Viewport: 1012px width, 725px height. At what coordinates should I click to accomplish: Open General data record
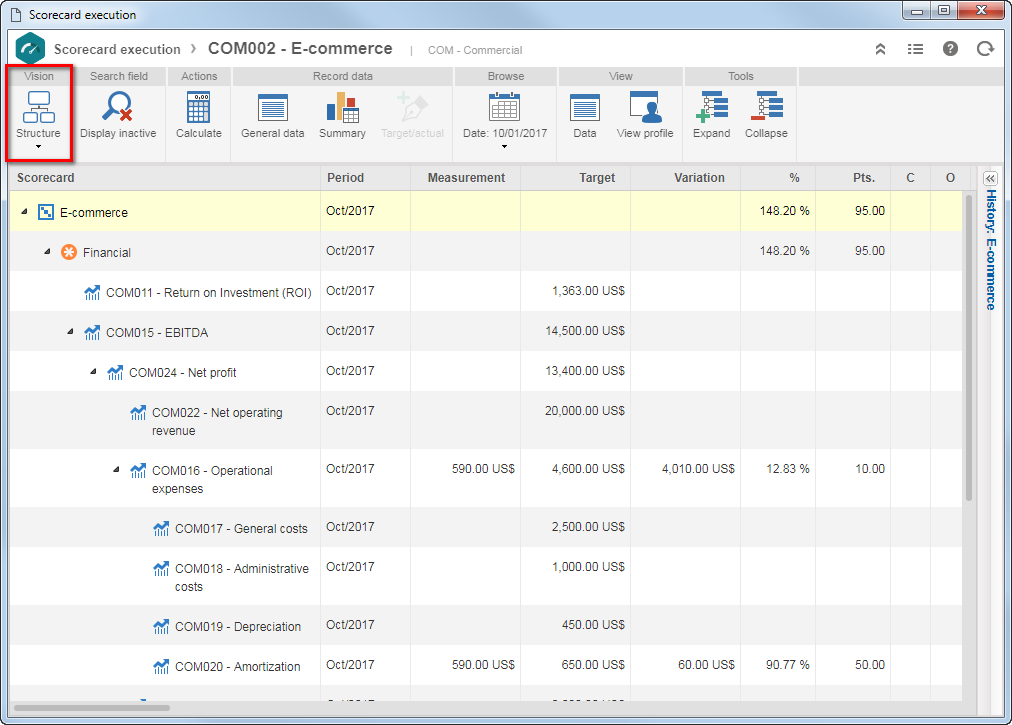click(272, 115)
